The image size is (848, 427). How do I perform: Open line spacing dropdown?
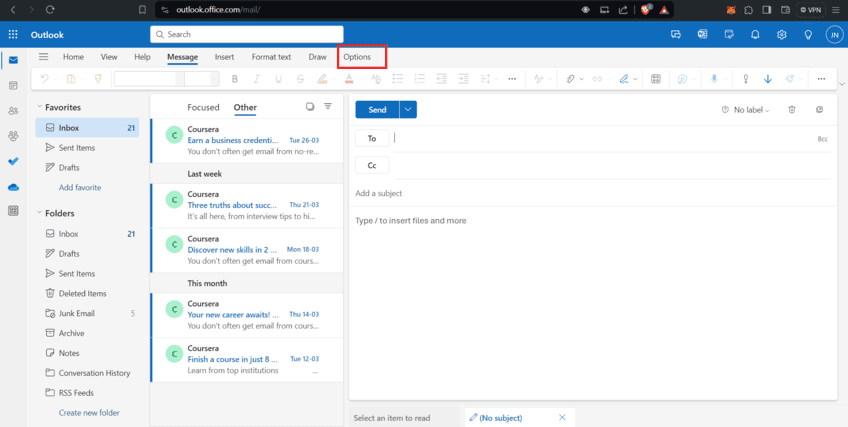(x=488, y=79)
